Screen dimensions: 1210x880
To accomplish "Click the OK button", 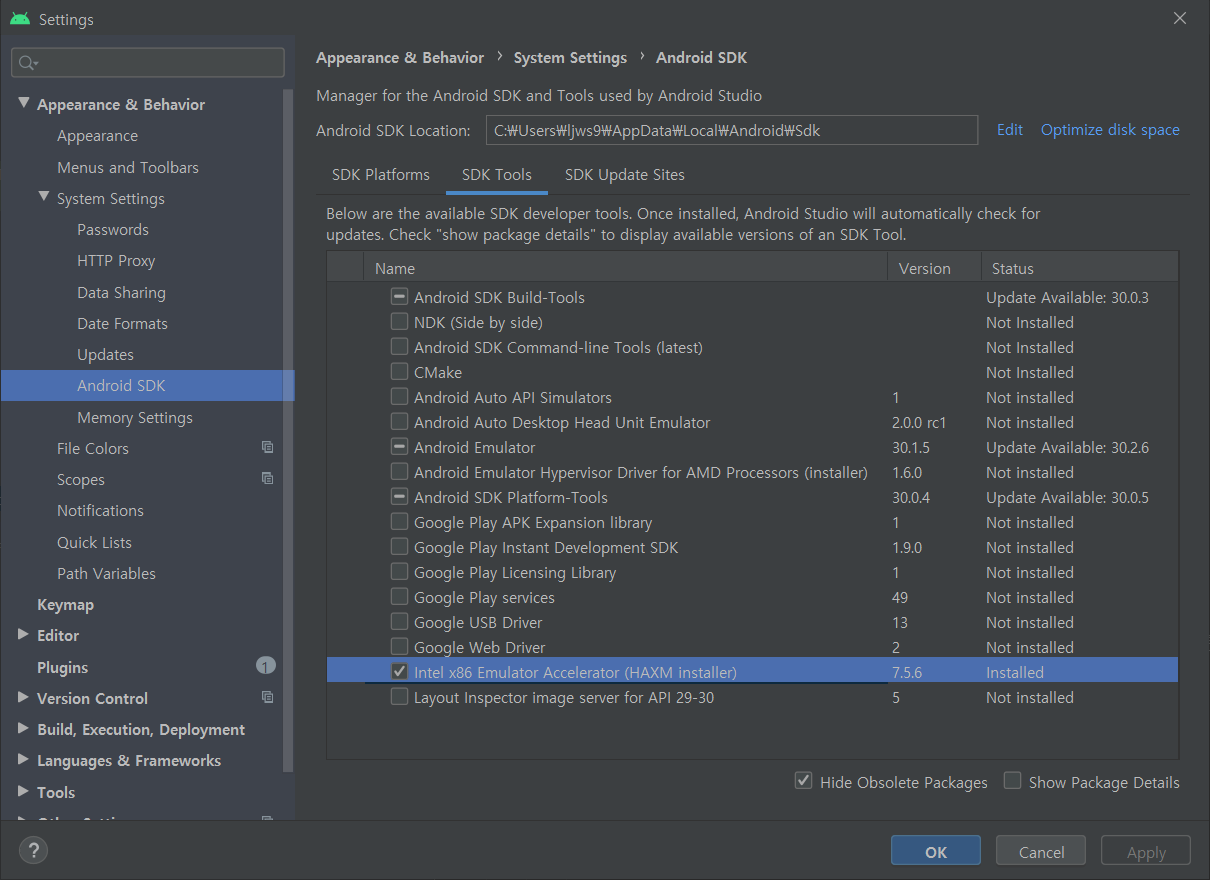I will pyautogui.click(x=936, y=852).
